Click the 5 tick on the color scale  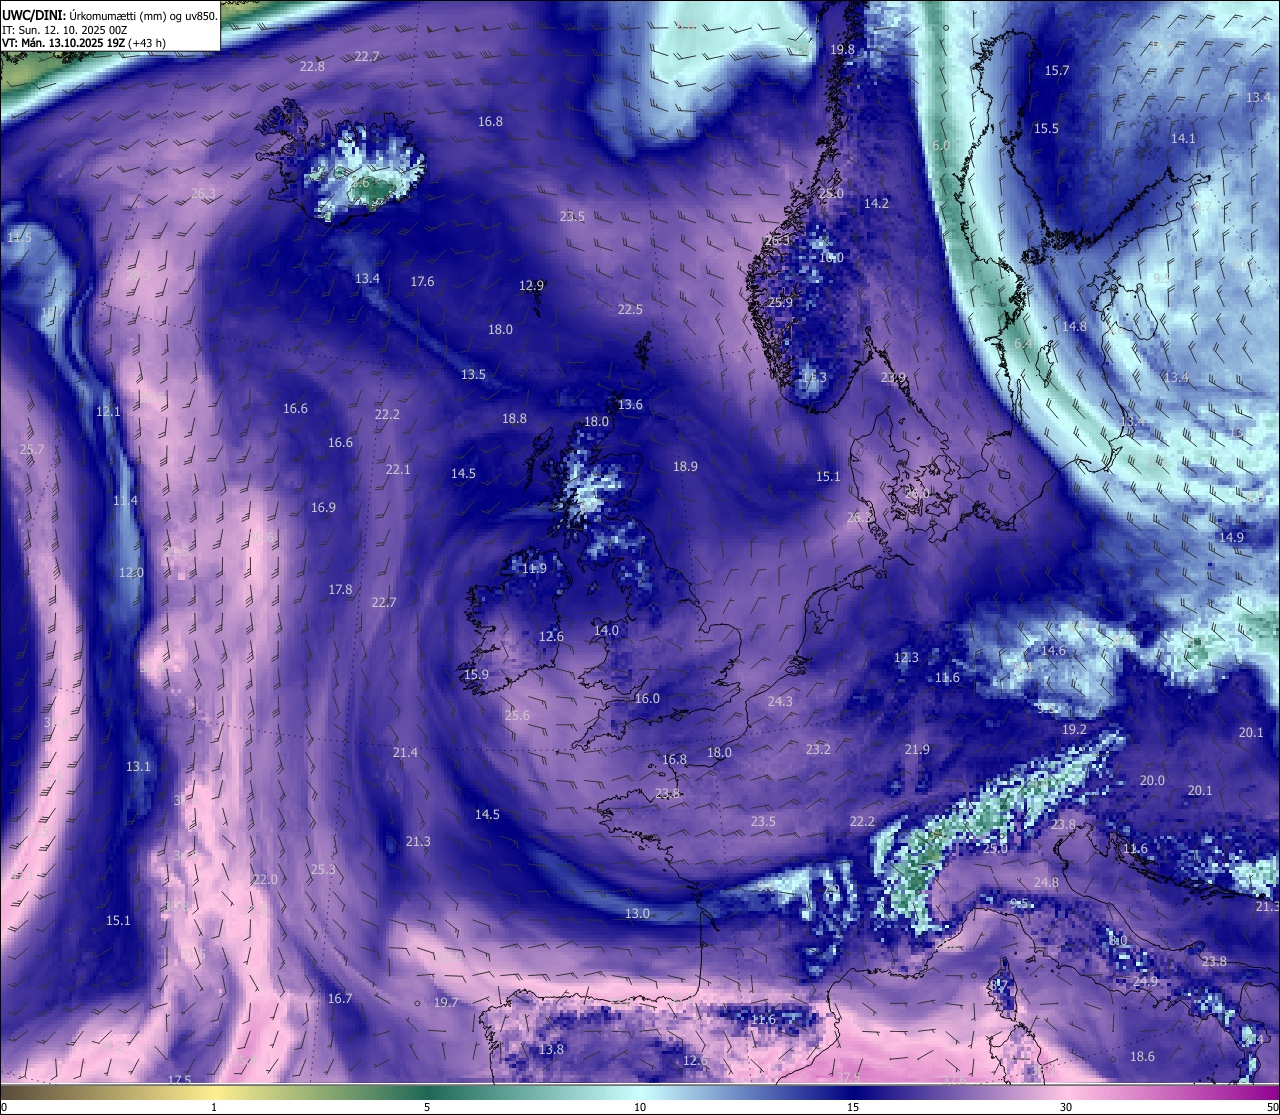click(427, 1107)
